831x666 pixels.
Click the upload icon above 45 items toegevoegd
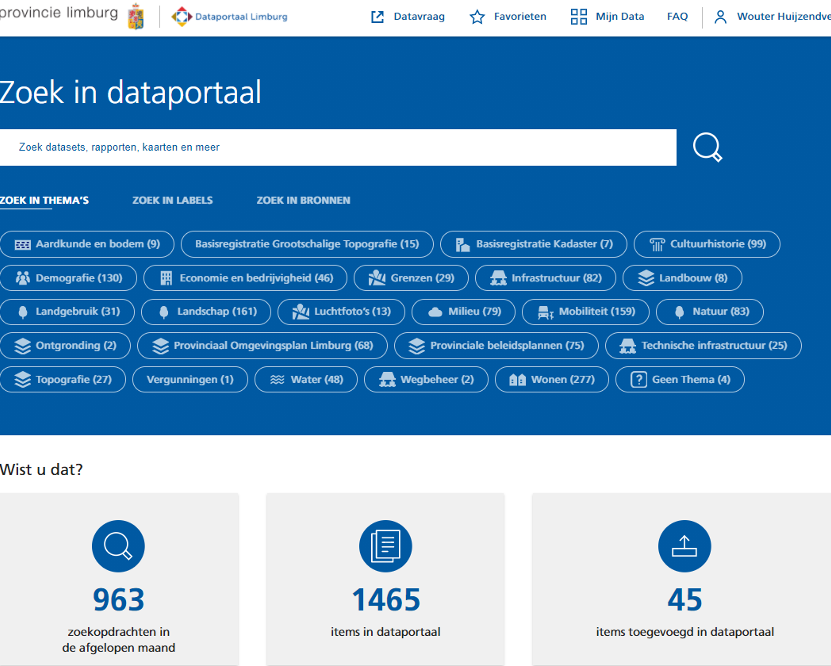point(684,546)
